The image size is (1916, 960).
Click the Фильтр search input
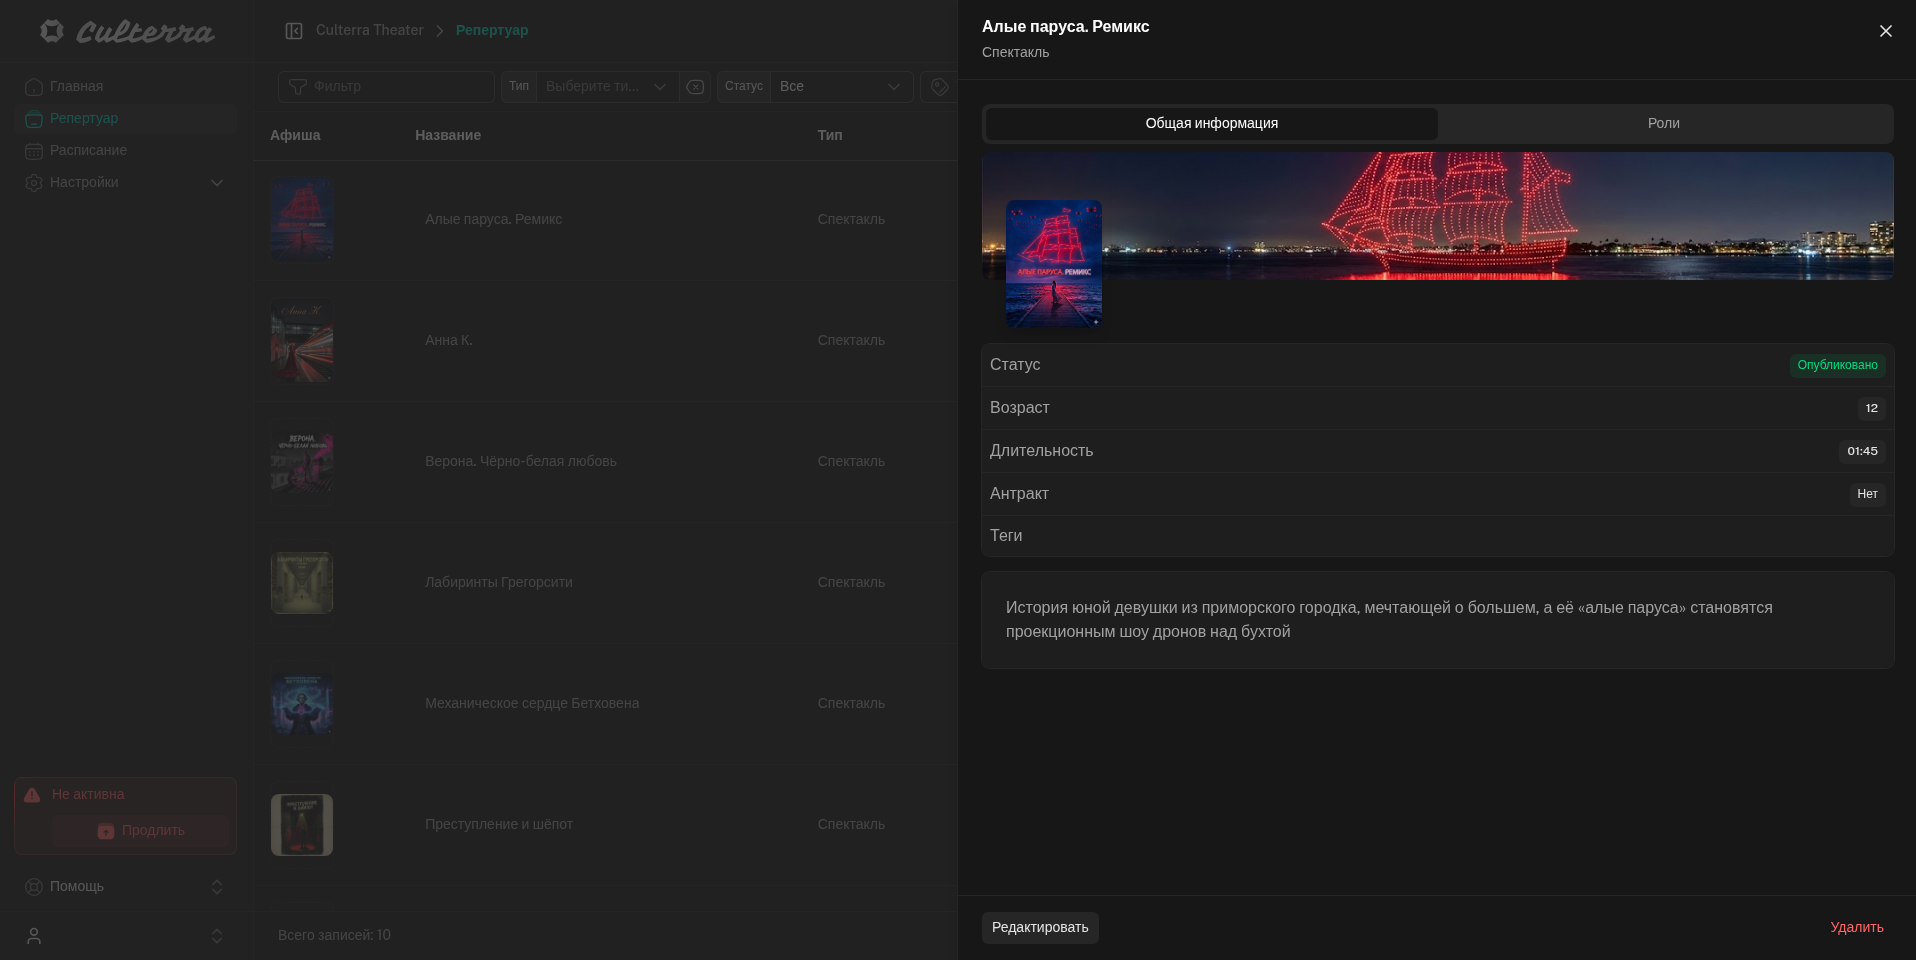pyautogui.click(x=395, y=86)
